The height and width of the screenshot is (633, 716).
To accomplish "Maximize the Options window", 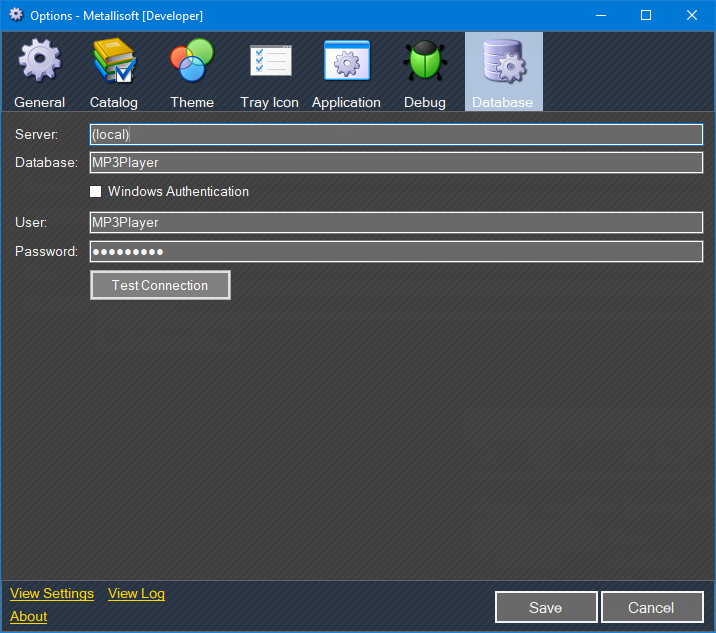I will pos(646,15).
